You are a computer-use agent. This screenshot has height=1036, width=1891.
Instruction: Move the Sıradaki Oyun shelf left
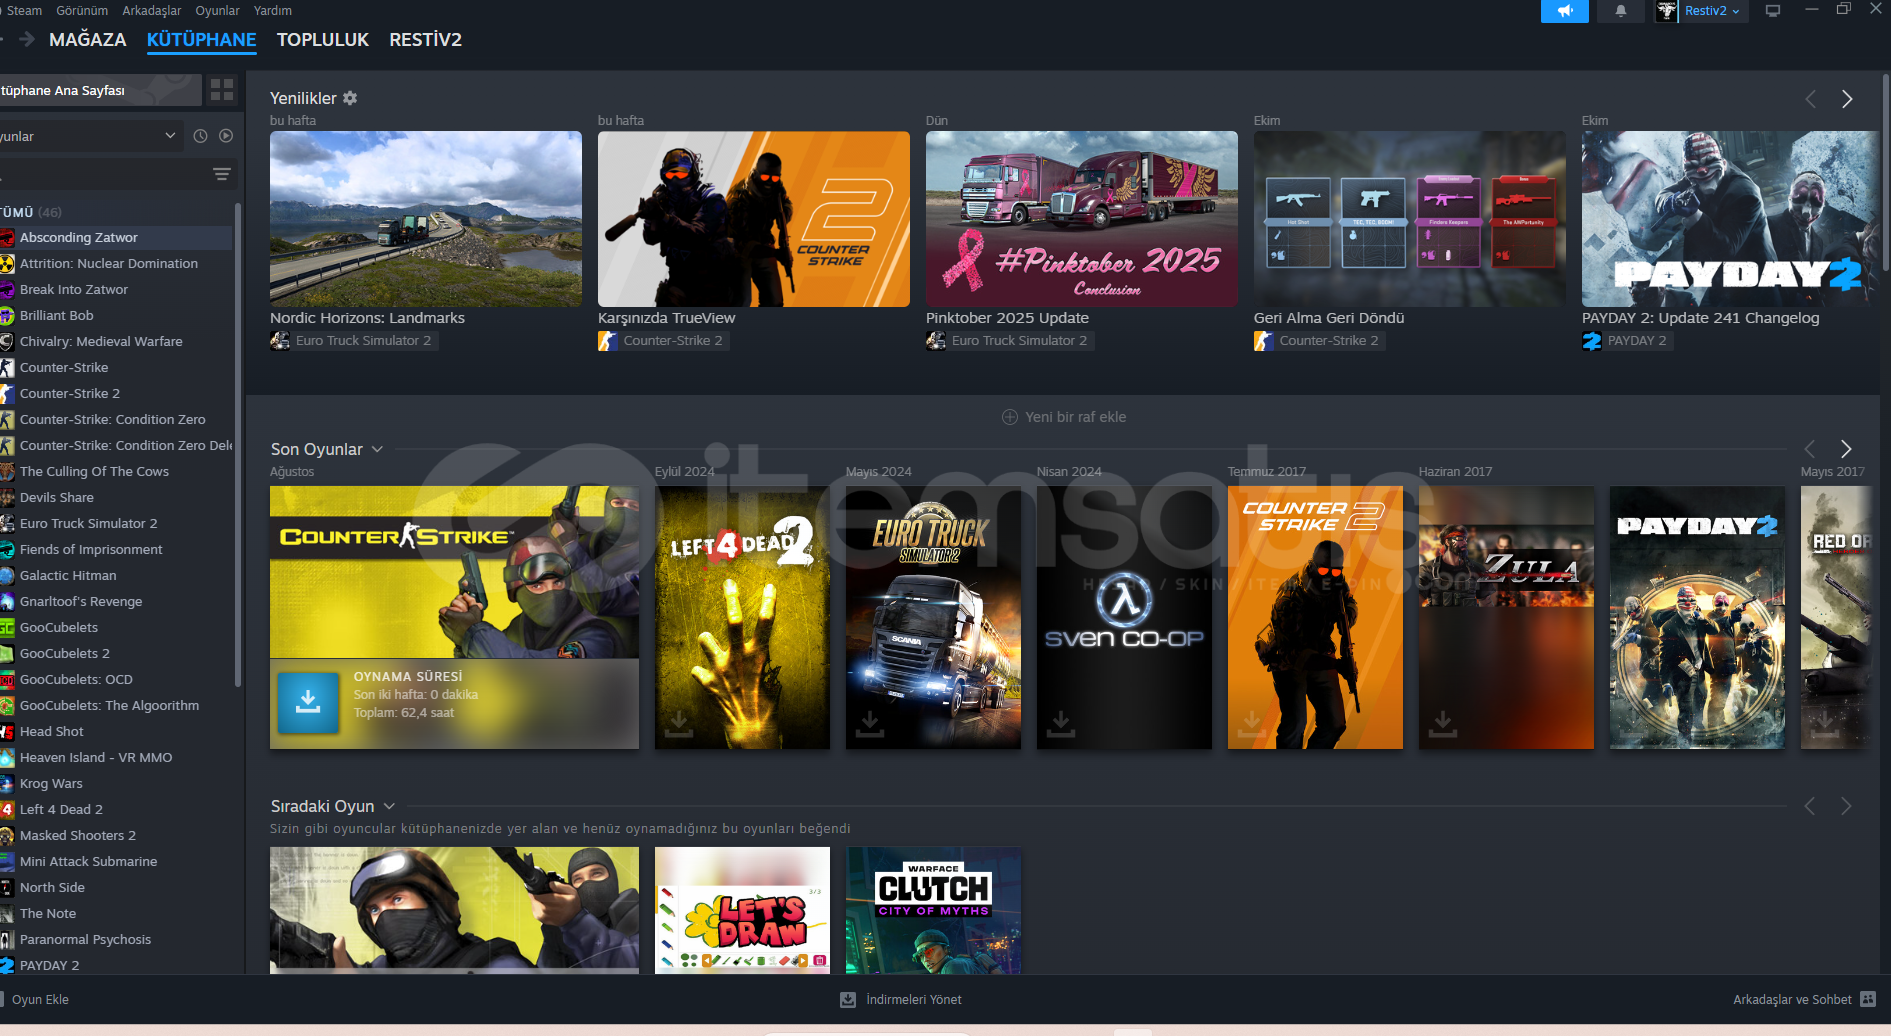click(1809, 806)
